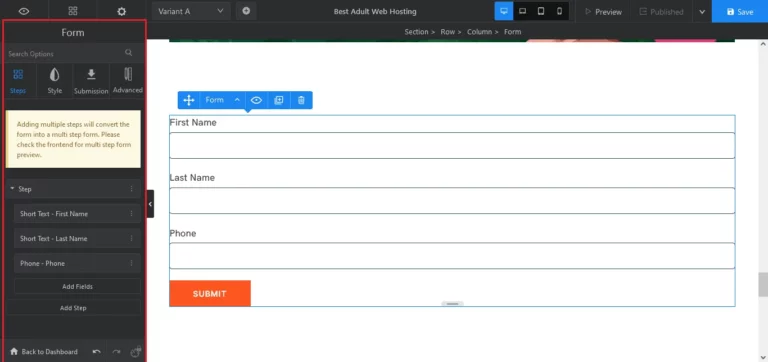Open the settings gear icon
The width and height of the screenshot is (768, 362).
pyautogui.click(x=121, y=11)
